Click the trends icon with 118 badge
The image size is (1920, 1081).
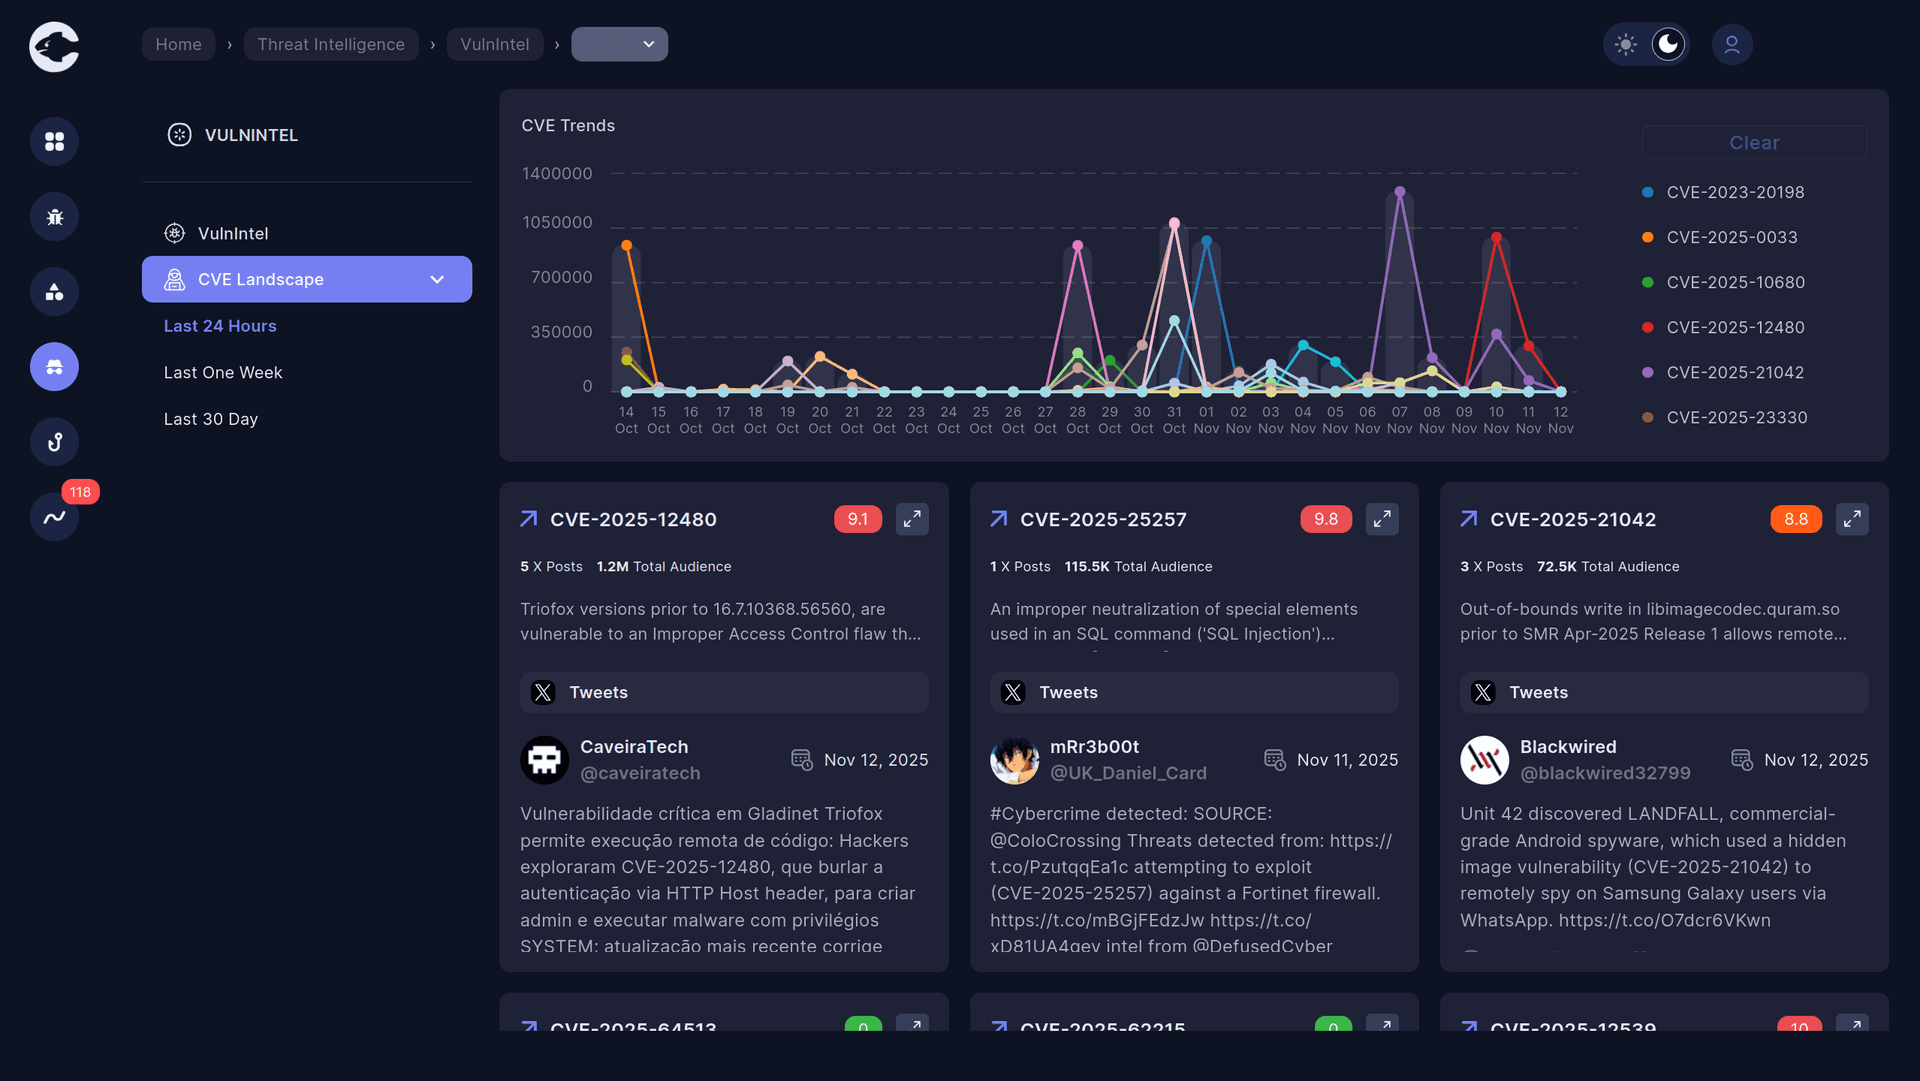(54, 516)
